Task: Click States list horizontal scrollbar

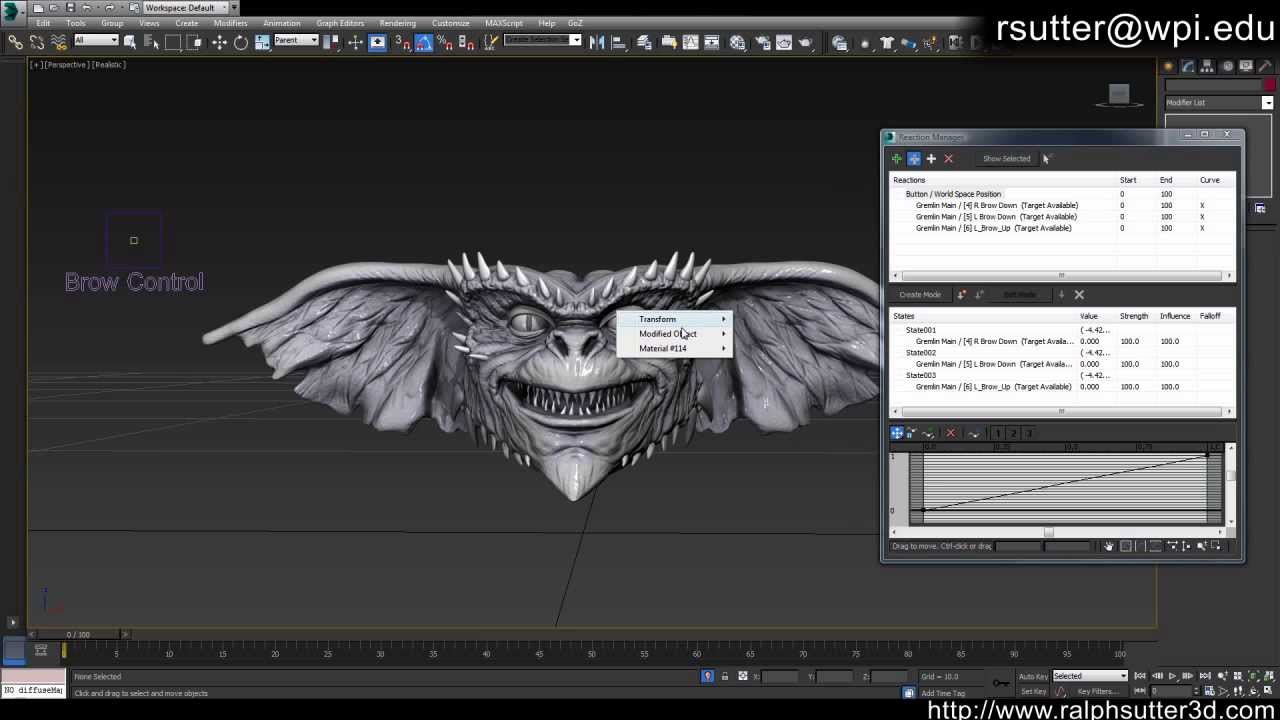Action: (1062, 411)
